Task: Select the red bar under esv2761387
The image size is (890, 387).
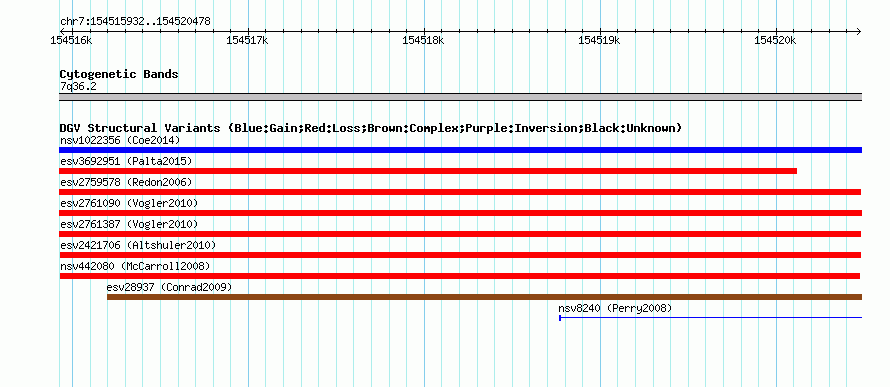Action: (x=460, y=234)
